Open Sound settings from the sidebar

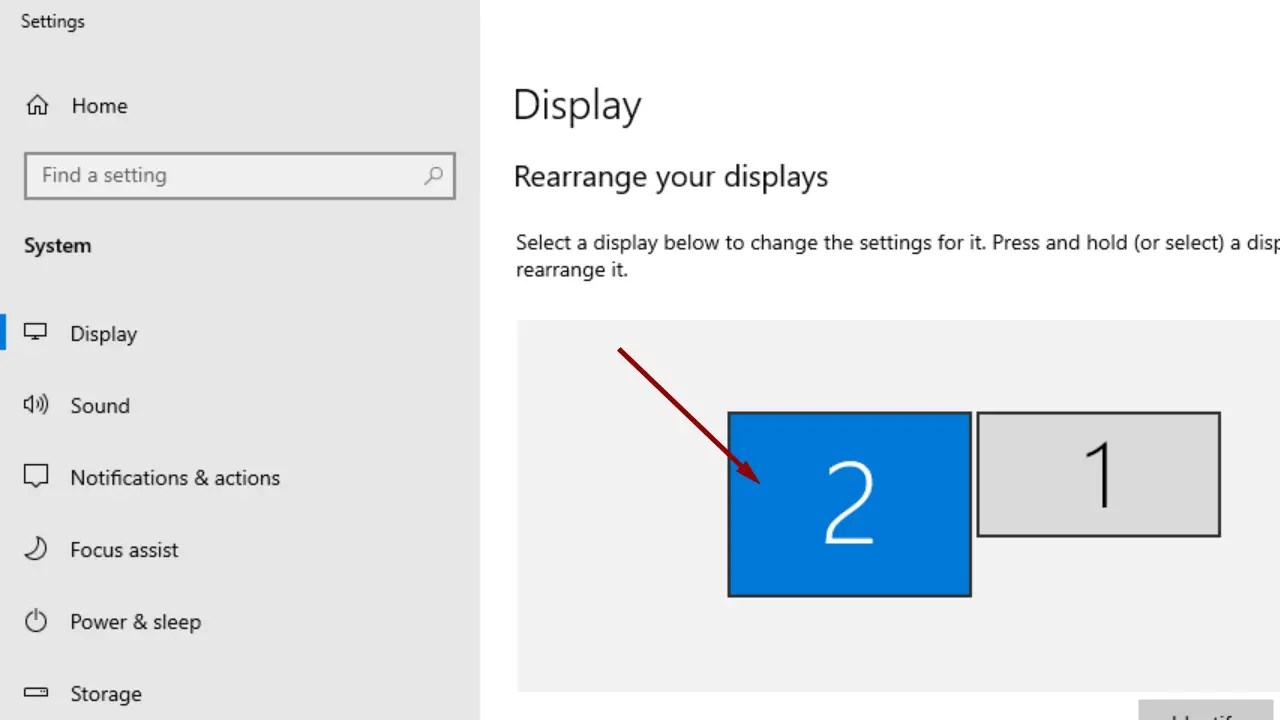pos(100,405)
